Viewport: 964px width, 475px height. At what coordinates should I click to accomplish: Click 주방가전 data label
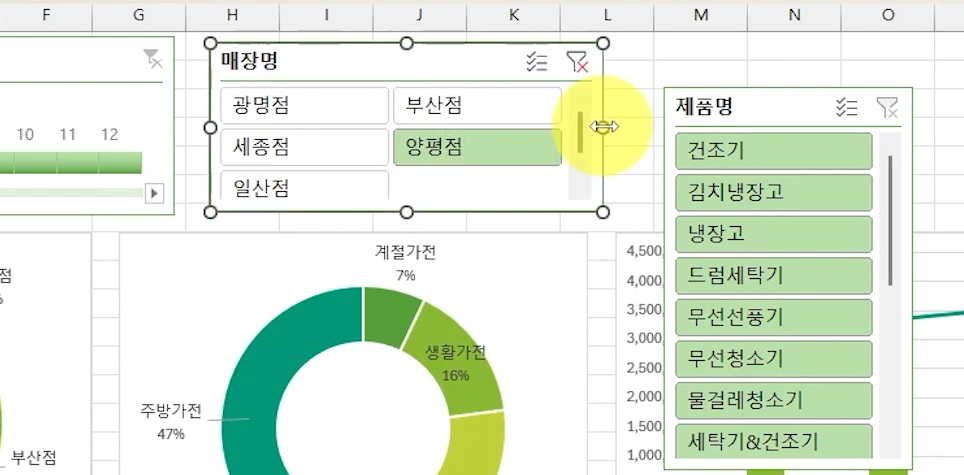[x=171, y=422]
